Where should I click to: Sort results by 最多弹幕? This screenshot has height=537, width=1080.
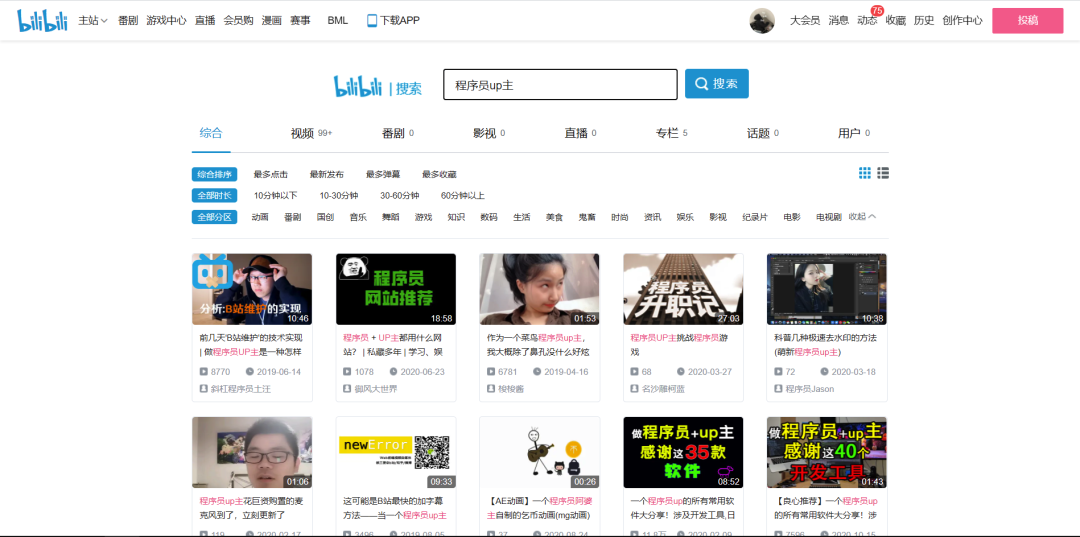(x=383, y=175)
